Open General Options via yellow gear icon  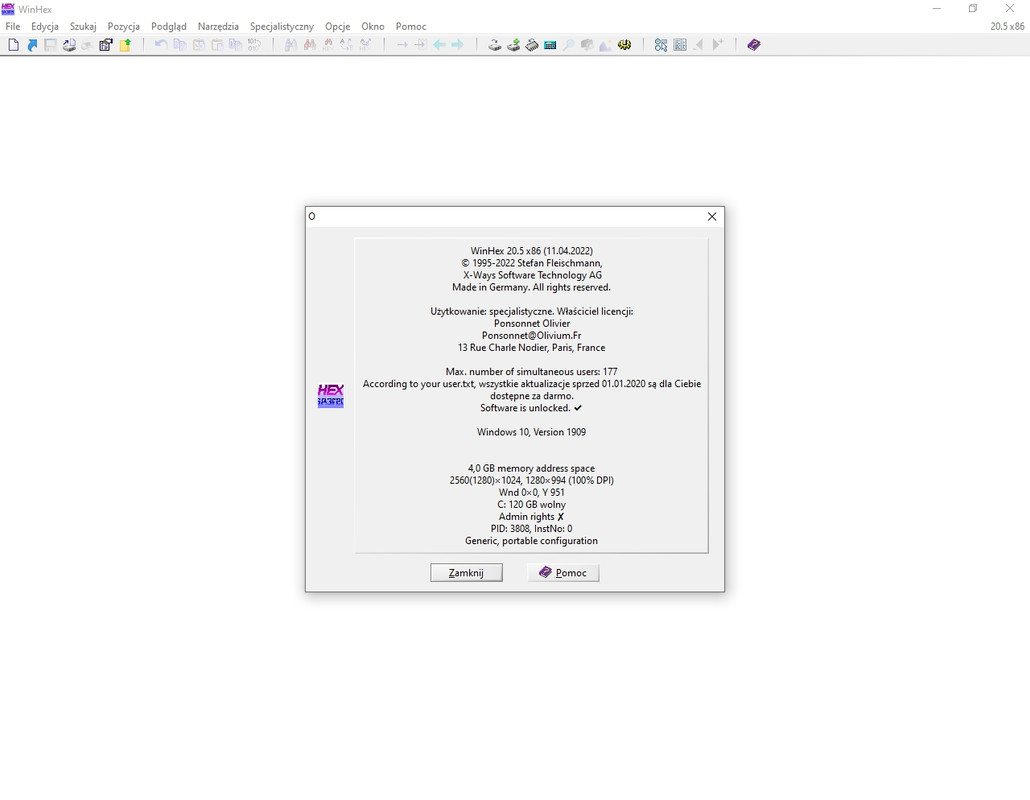coord(625,45)
